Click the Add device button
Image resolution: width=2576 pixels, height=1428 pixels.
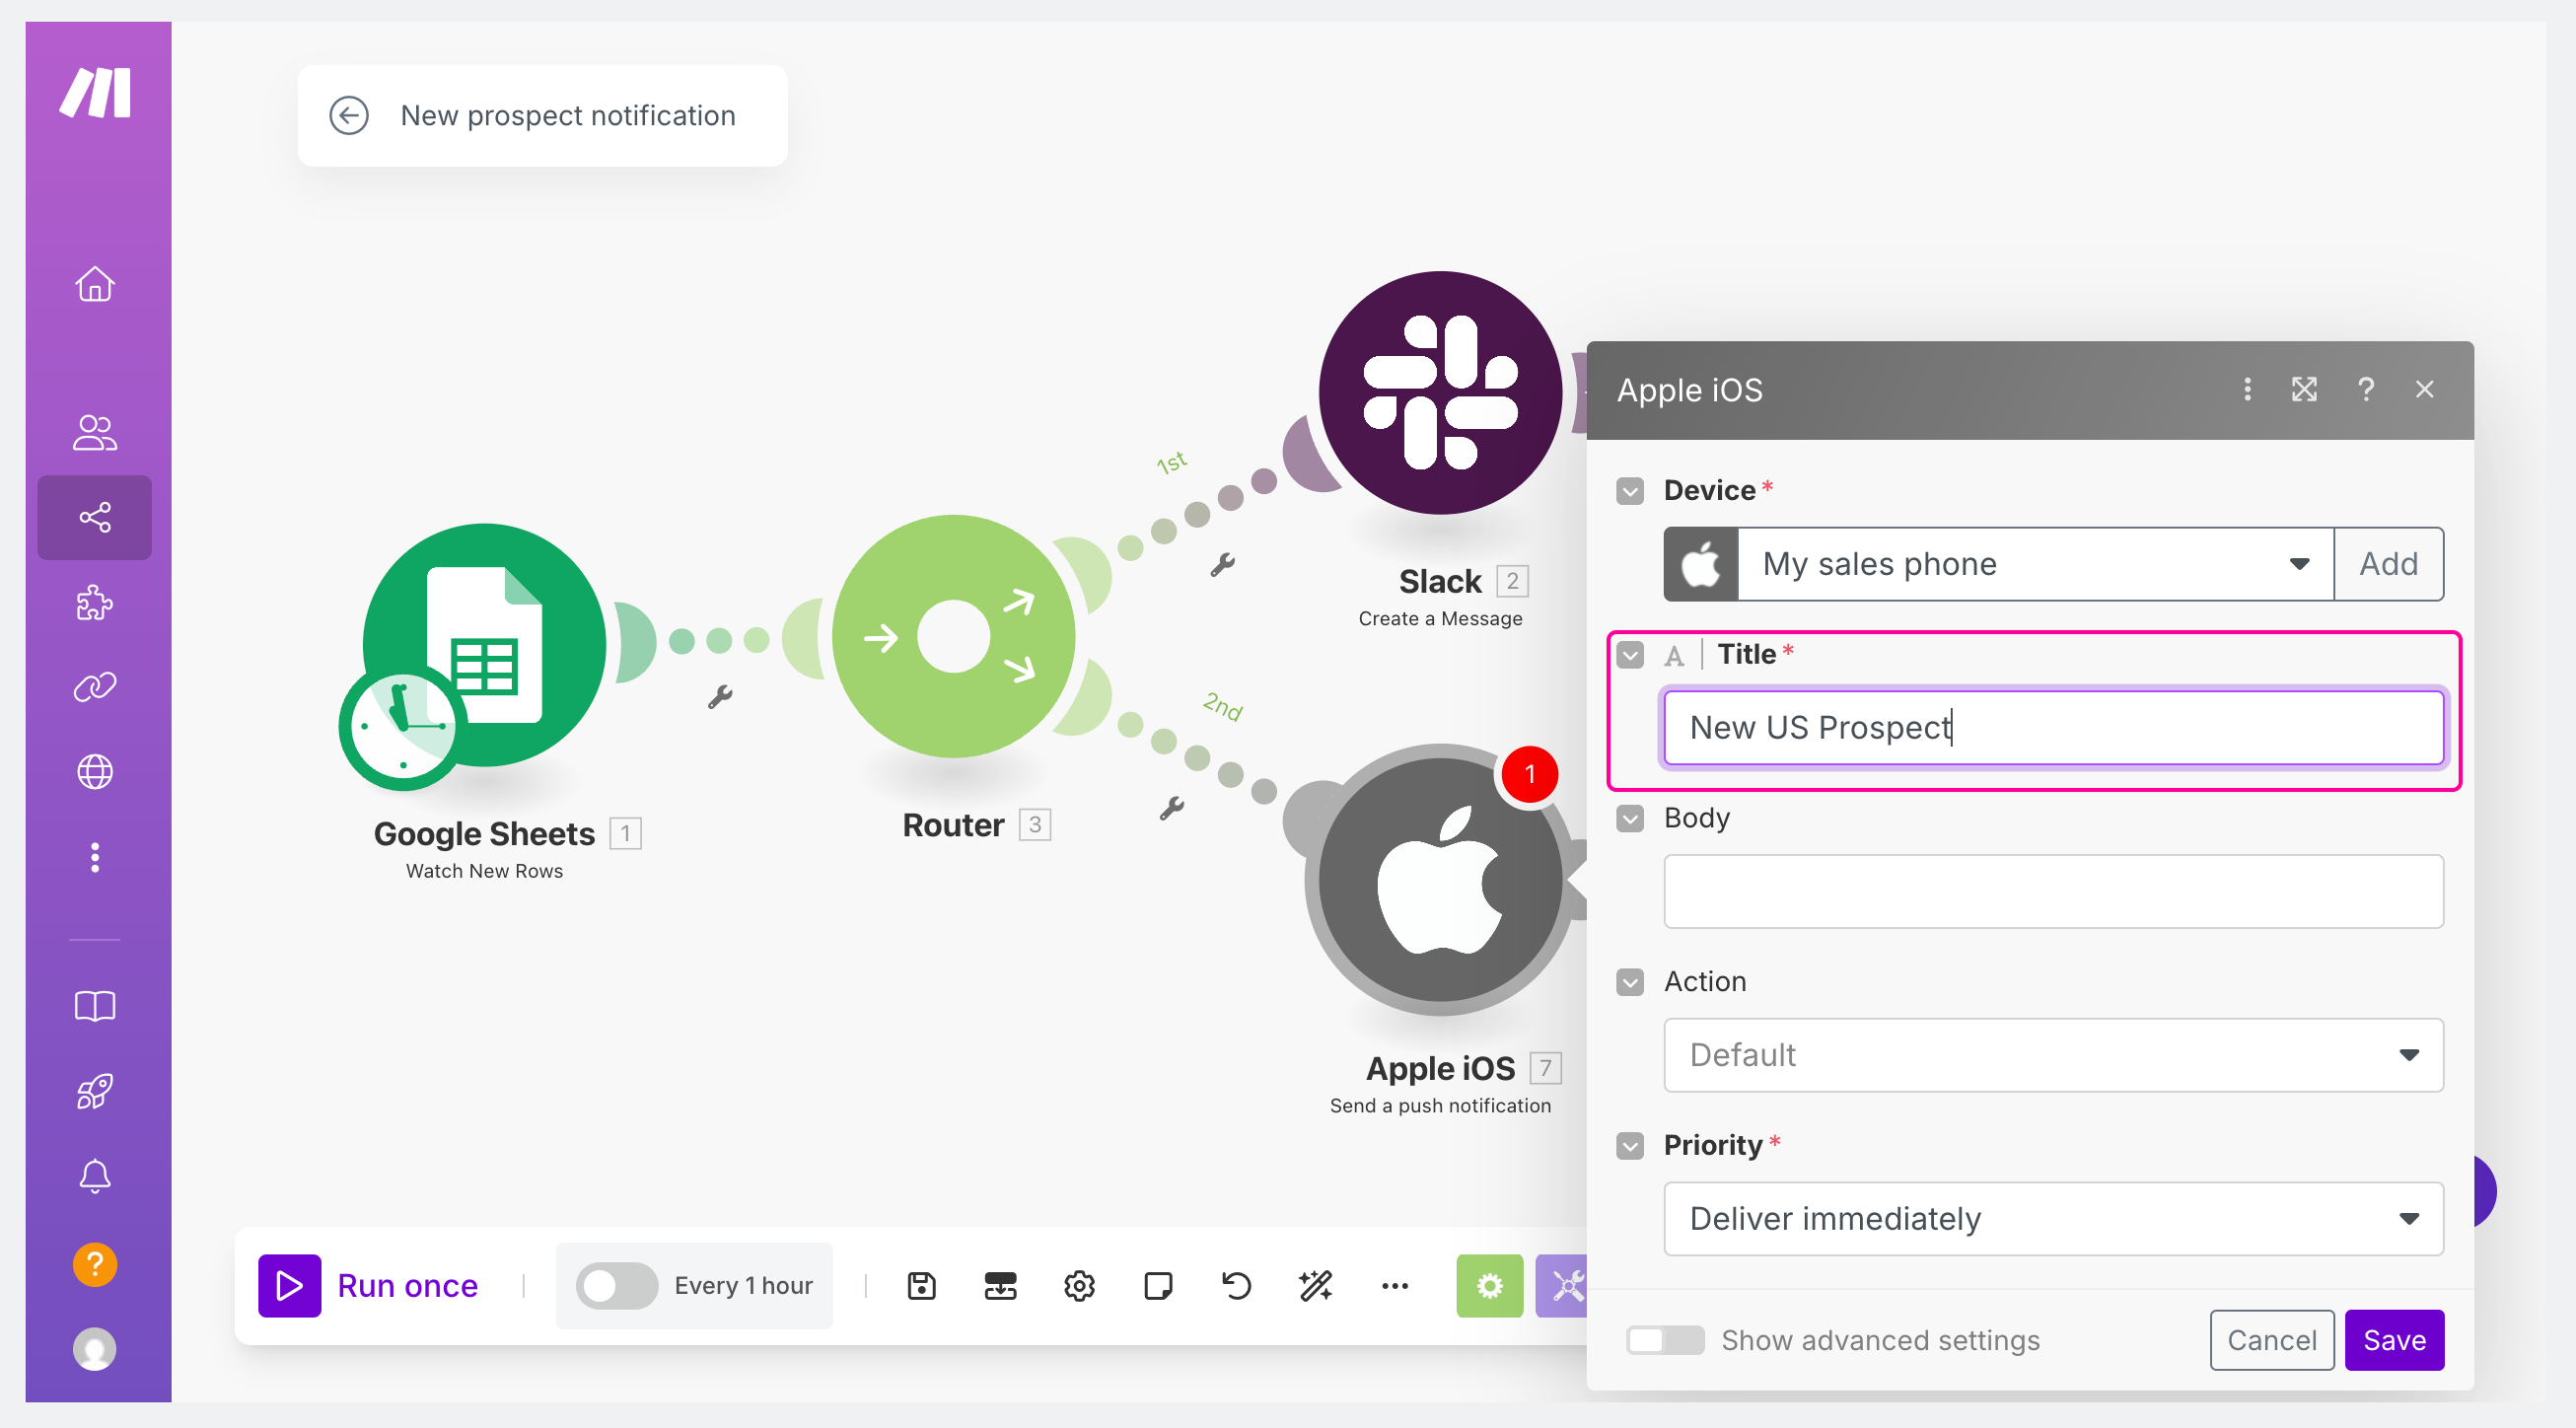click(x=2388, y=564)
